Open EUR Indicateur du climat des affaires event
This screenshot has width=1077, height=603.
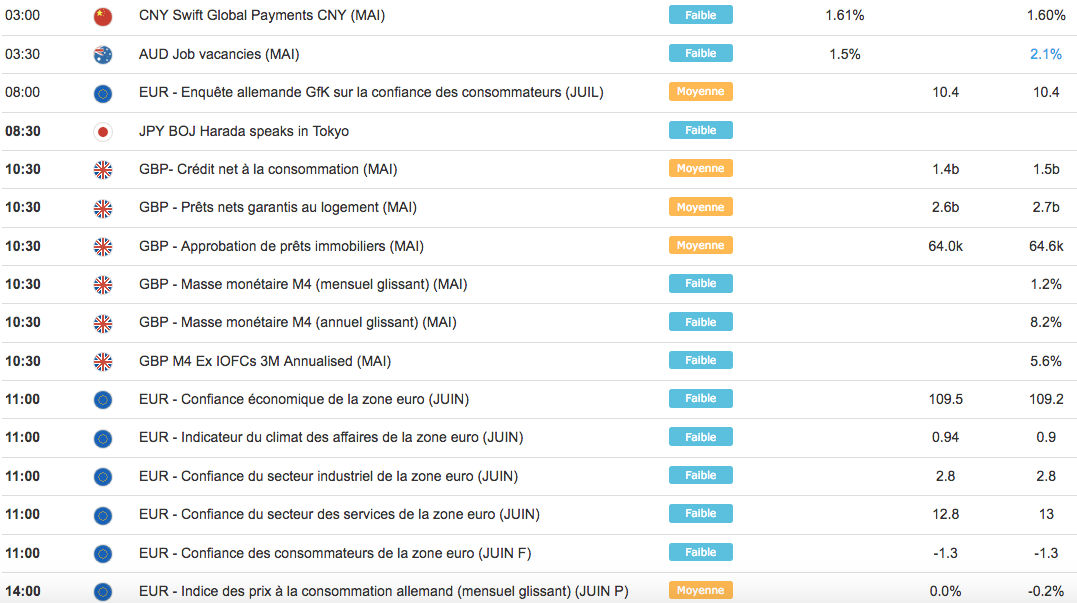tap(331, 437)
